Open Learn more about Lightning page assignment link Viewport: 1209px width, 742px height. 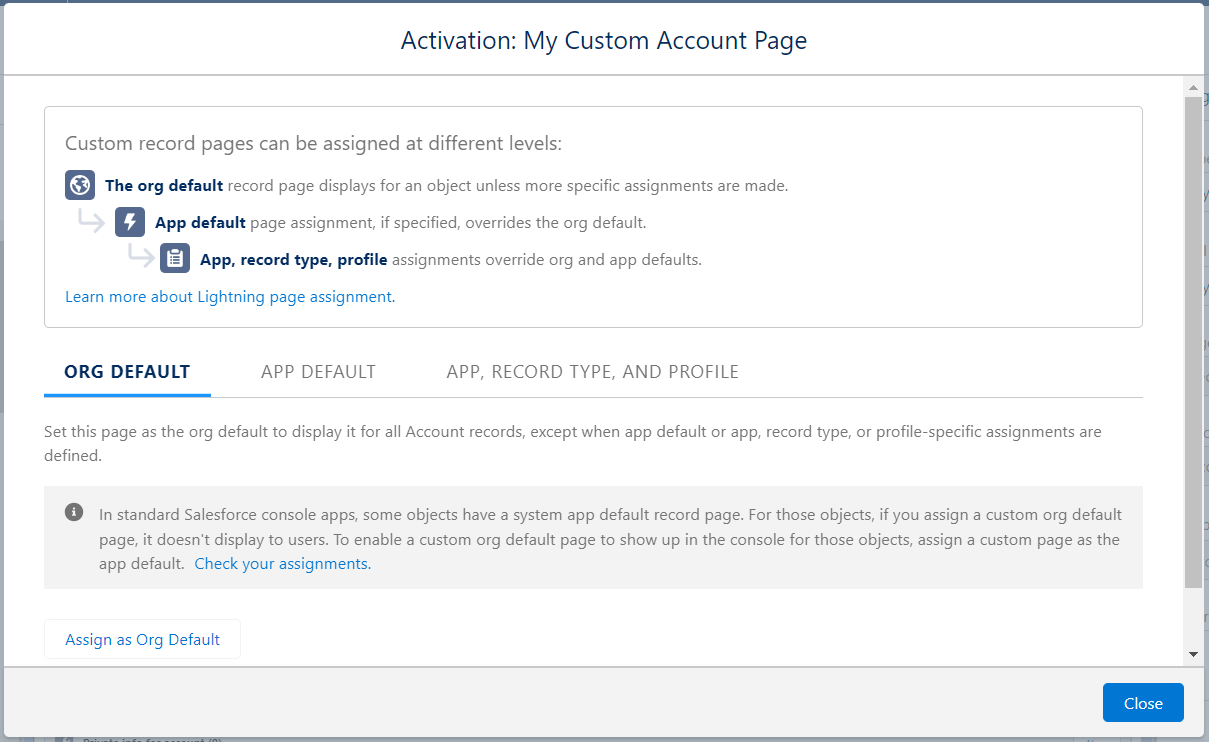click(x=229, y=297)
